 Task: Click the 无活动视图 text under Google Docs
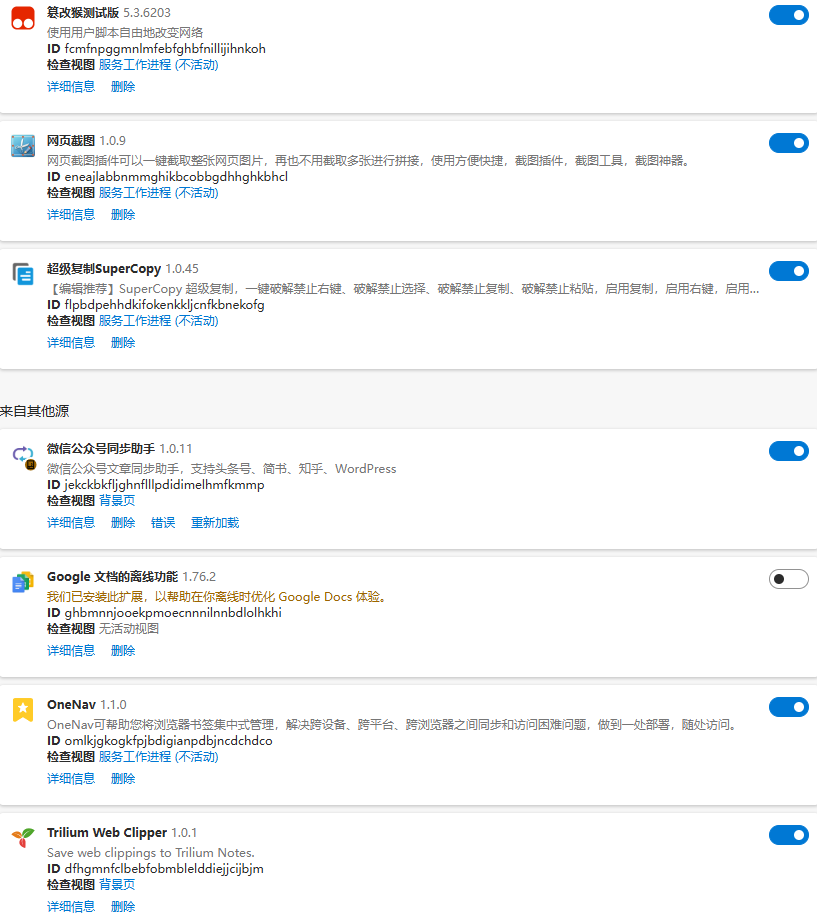click(x=129, y=628)
